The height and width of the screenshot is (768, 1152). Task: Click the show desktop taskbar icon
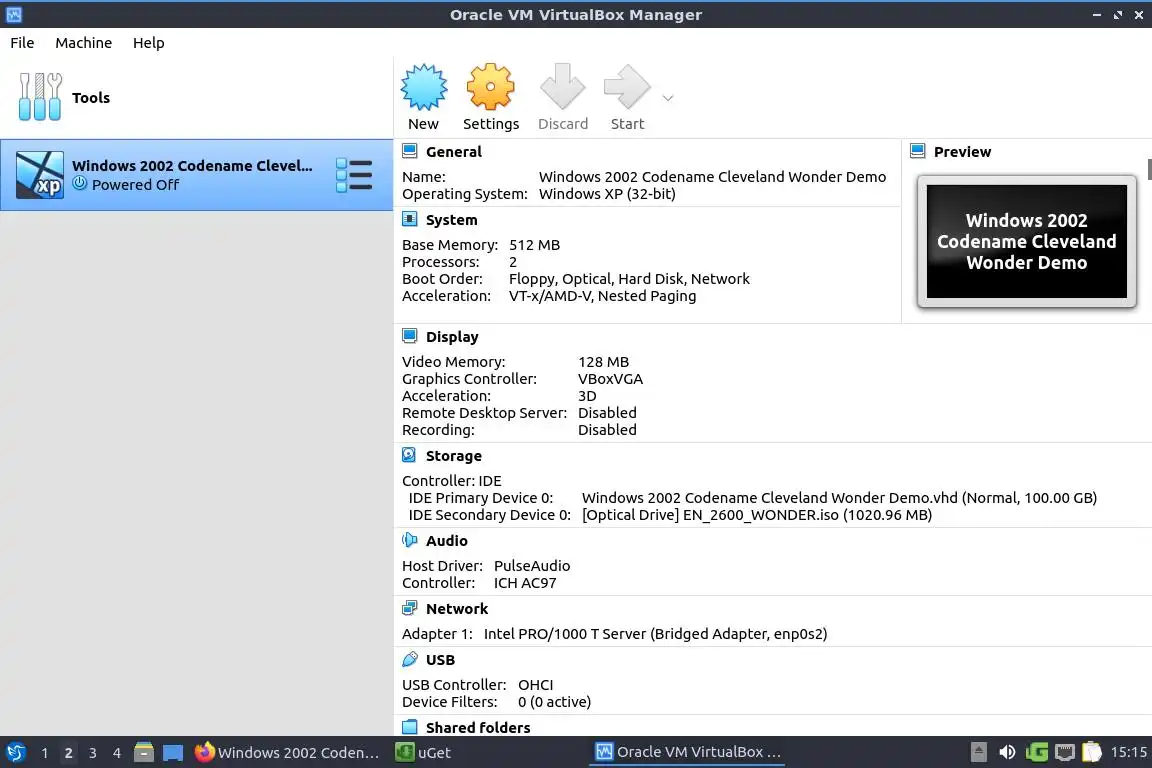(x=173, y=753)
